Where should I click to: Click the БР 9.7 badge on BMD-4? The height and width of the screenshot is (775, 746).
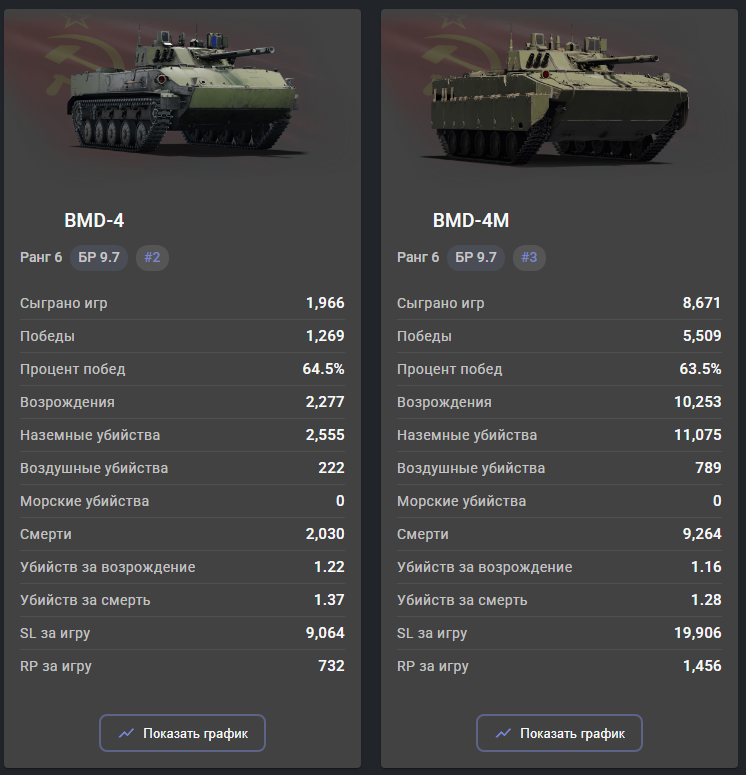pyautogui.click(x=99, y=257)
